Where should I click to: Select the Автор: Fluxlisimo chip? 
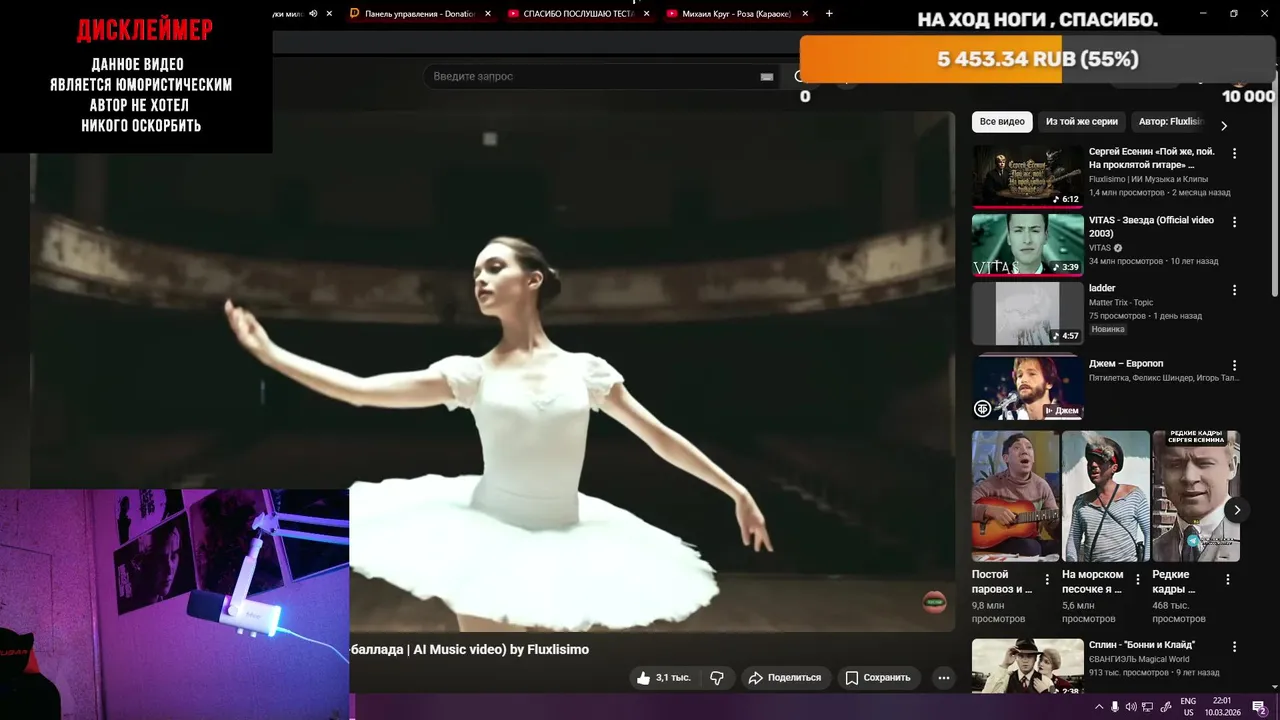(x=1170, y=122)
